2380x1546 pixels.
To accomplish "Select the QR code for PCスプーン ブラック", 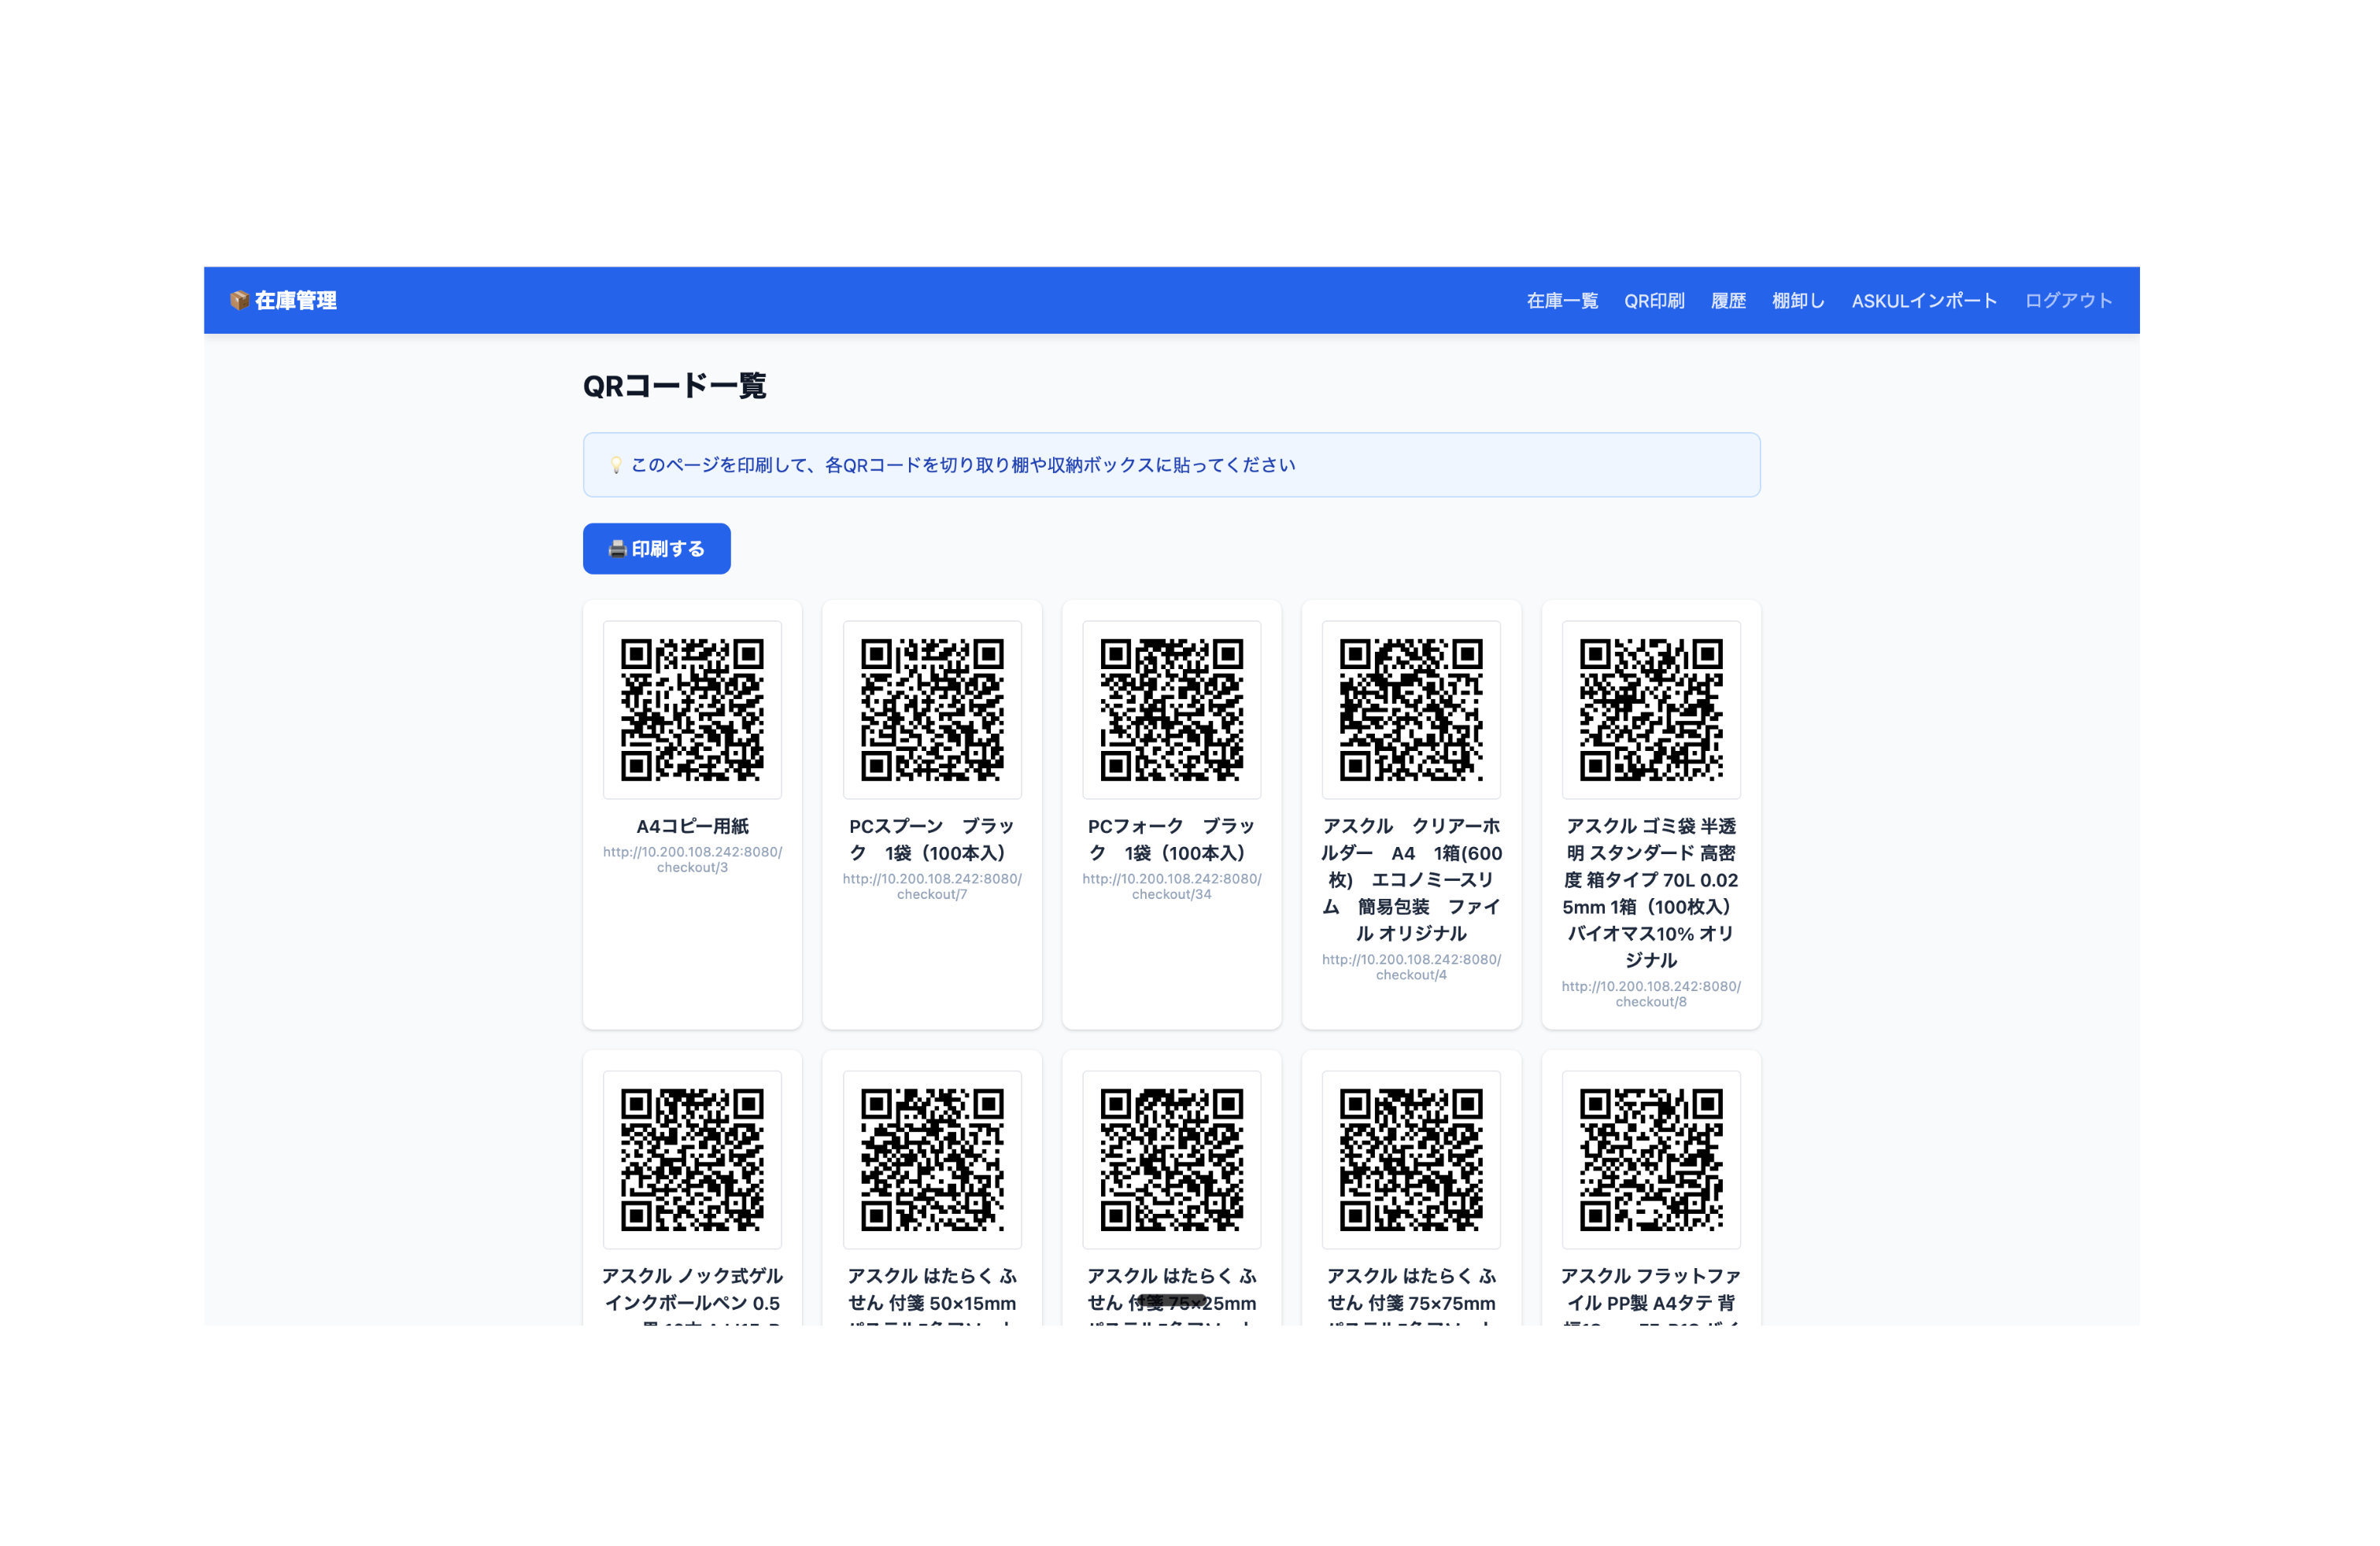I will pyautogui.click(x=932, y=710).
